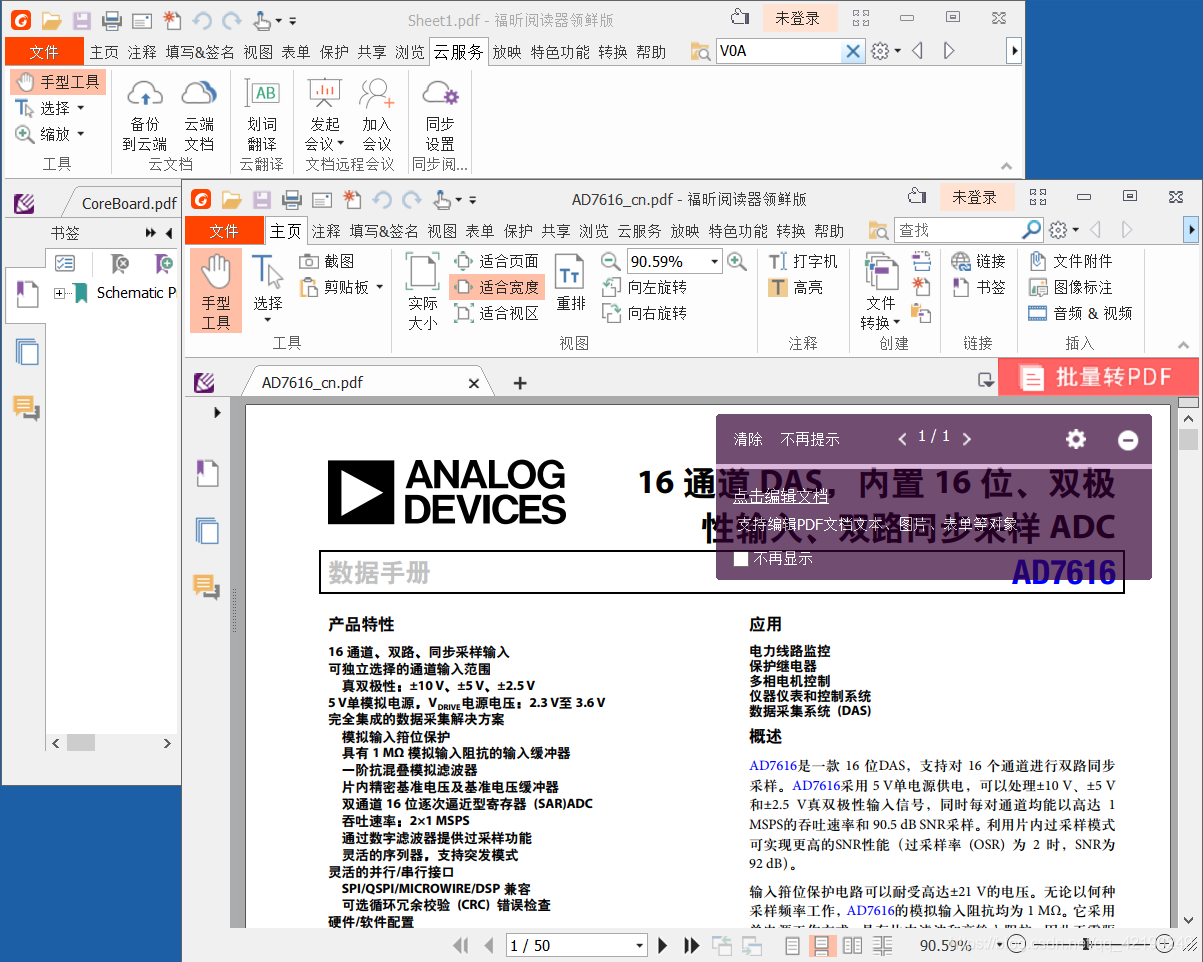
Task: Go to the next page in the status bar
Action: (662, 945)
